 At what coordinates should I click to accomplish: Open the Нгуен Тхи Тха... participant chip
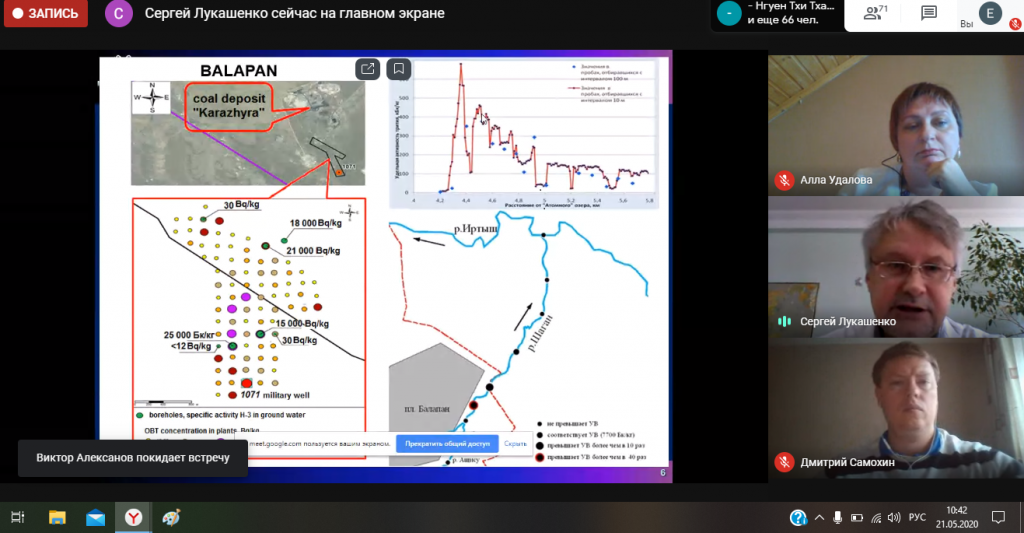coord(776,13)
